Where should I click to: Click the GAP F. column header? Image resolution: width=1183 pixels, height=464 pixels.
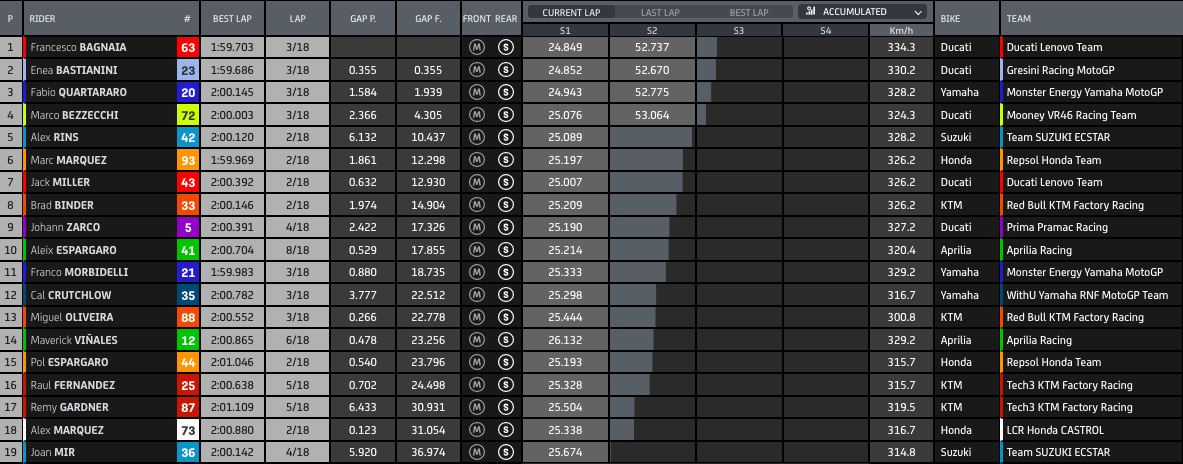click(429, 18)
